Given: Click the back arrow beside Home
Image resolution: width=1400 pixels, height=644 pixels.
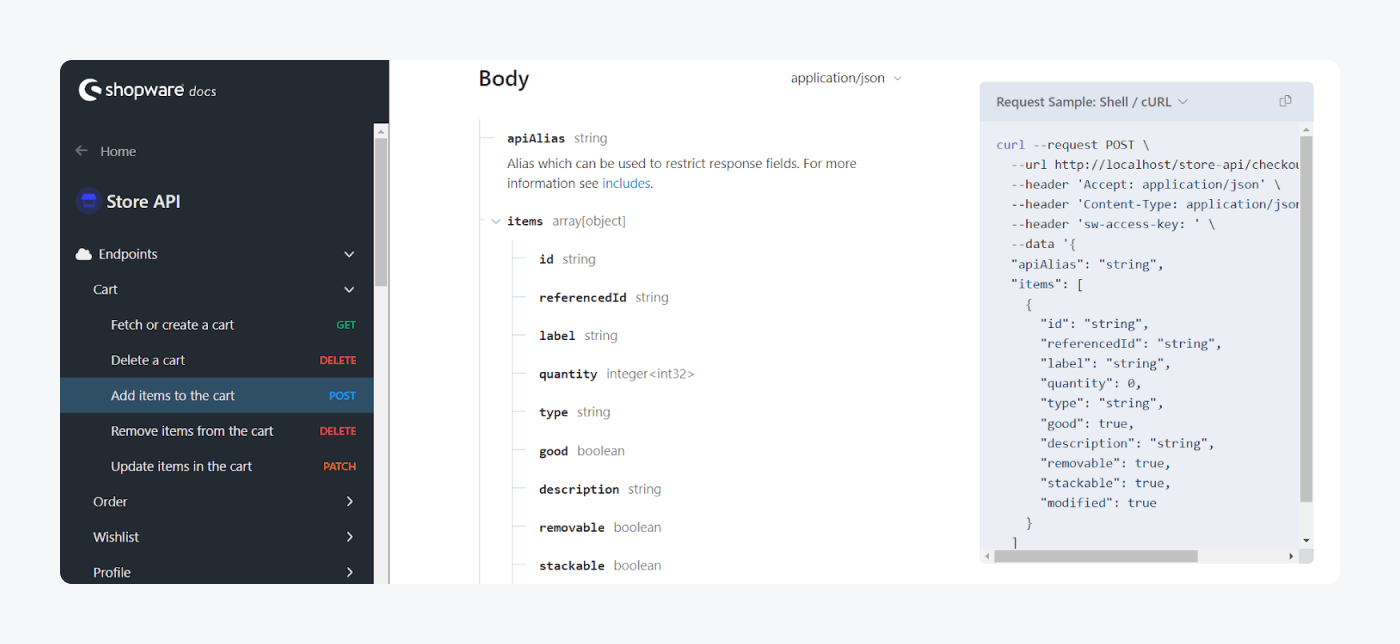Looking at the screenshot, I should tap(79, 150).
